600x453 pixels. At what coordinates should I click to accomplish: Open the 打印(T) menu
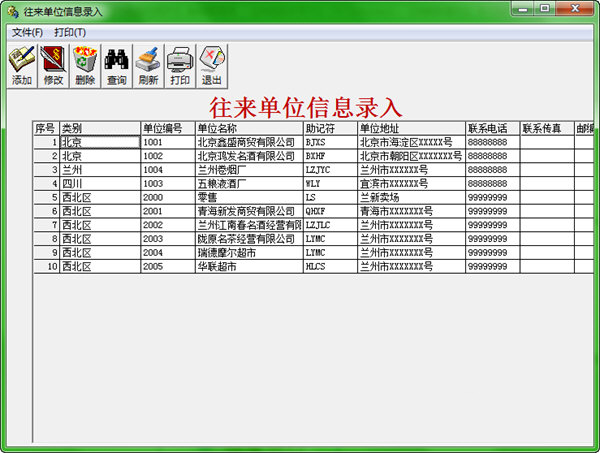coord(70,33)
